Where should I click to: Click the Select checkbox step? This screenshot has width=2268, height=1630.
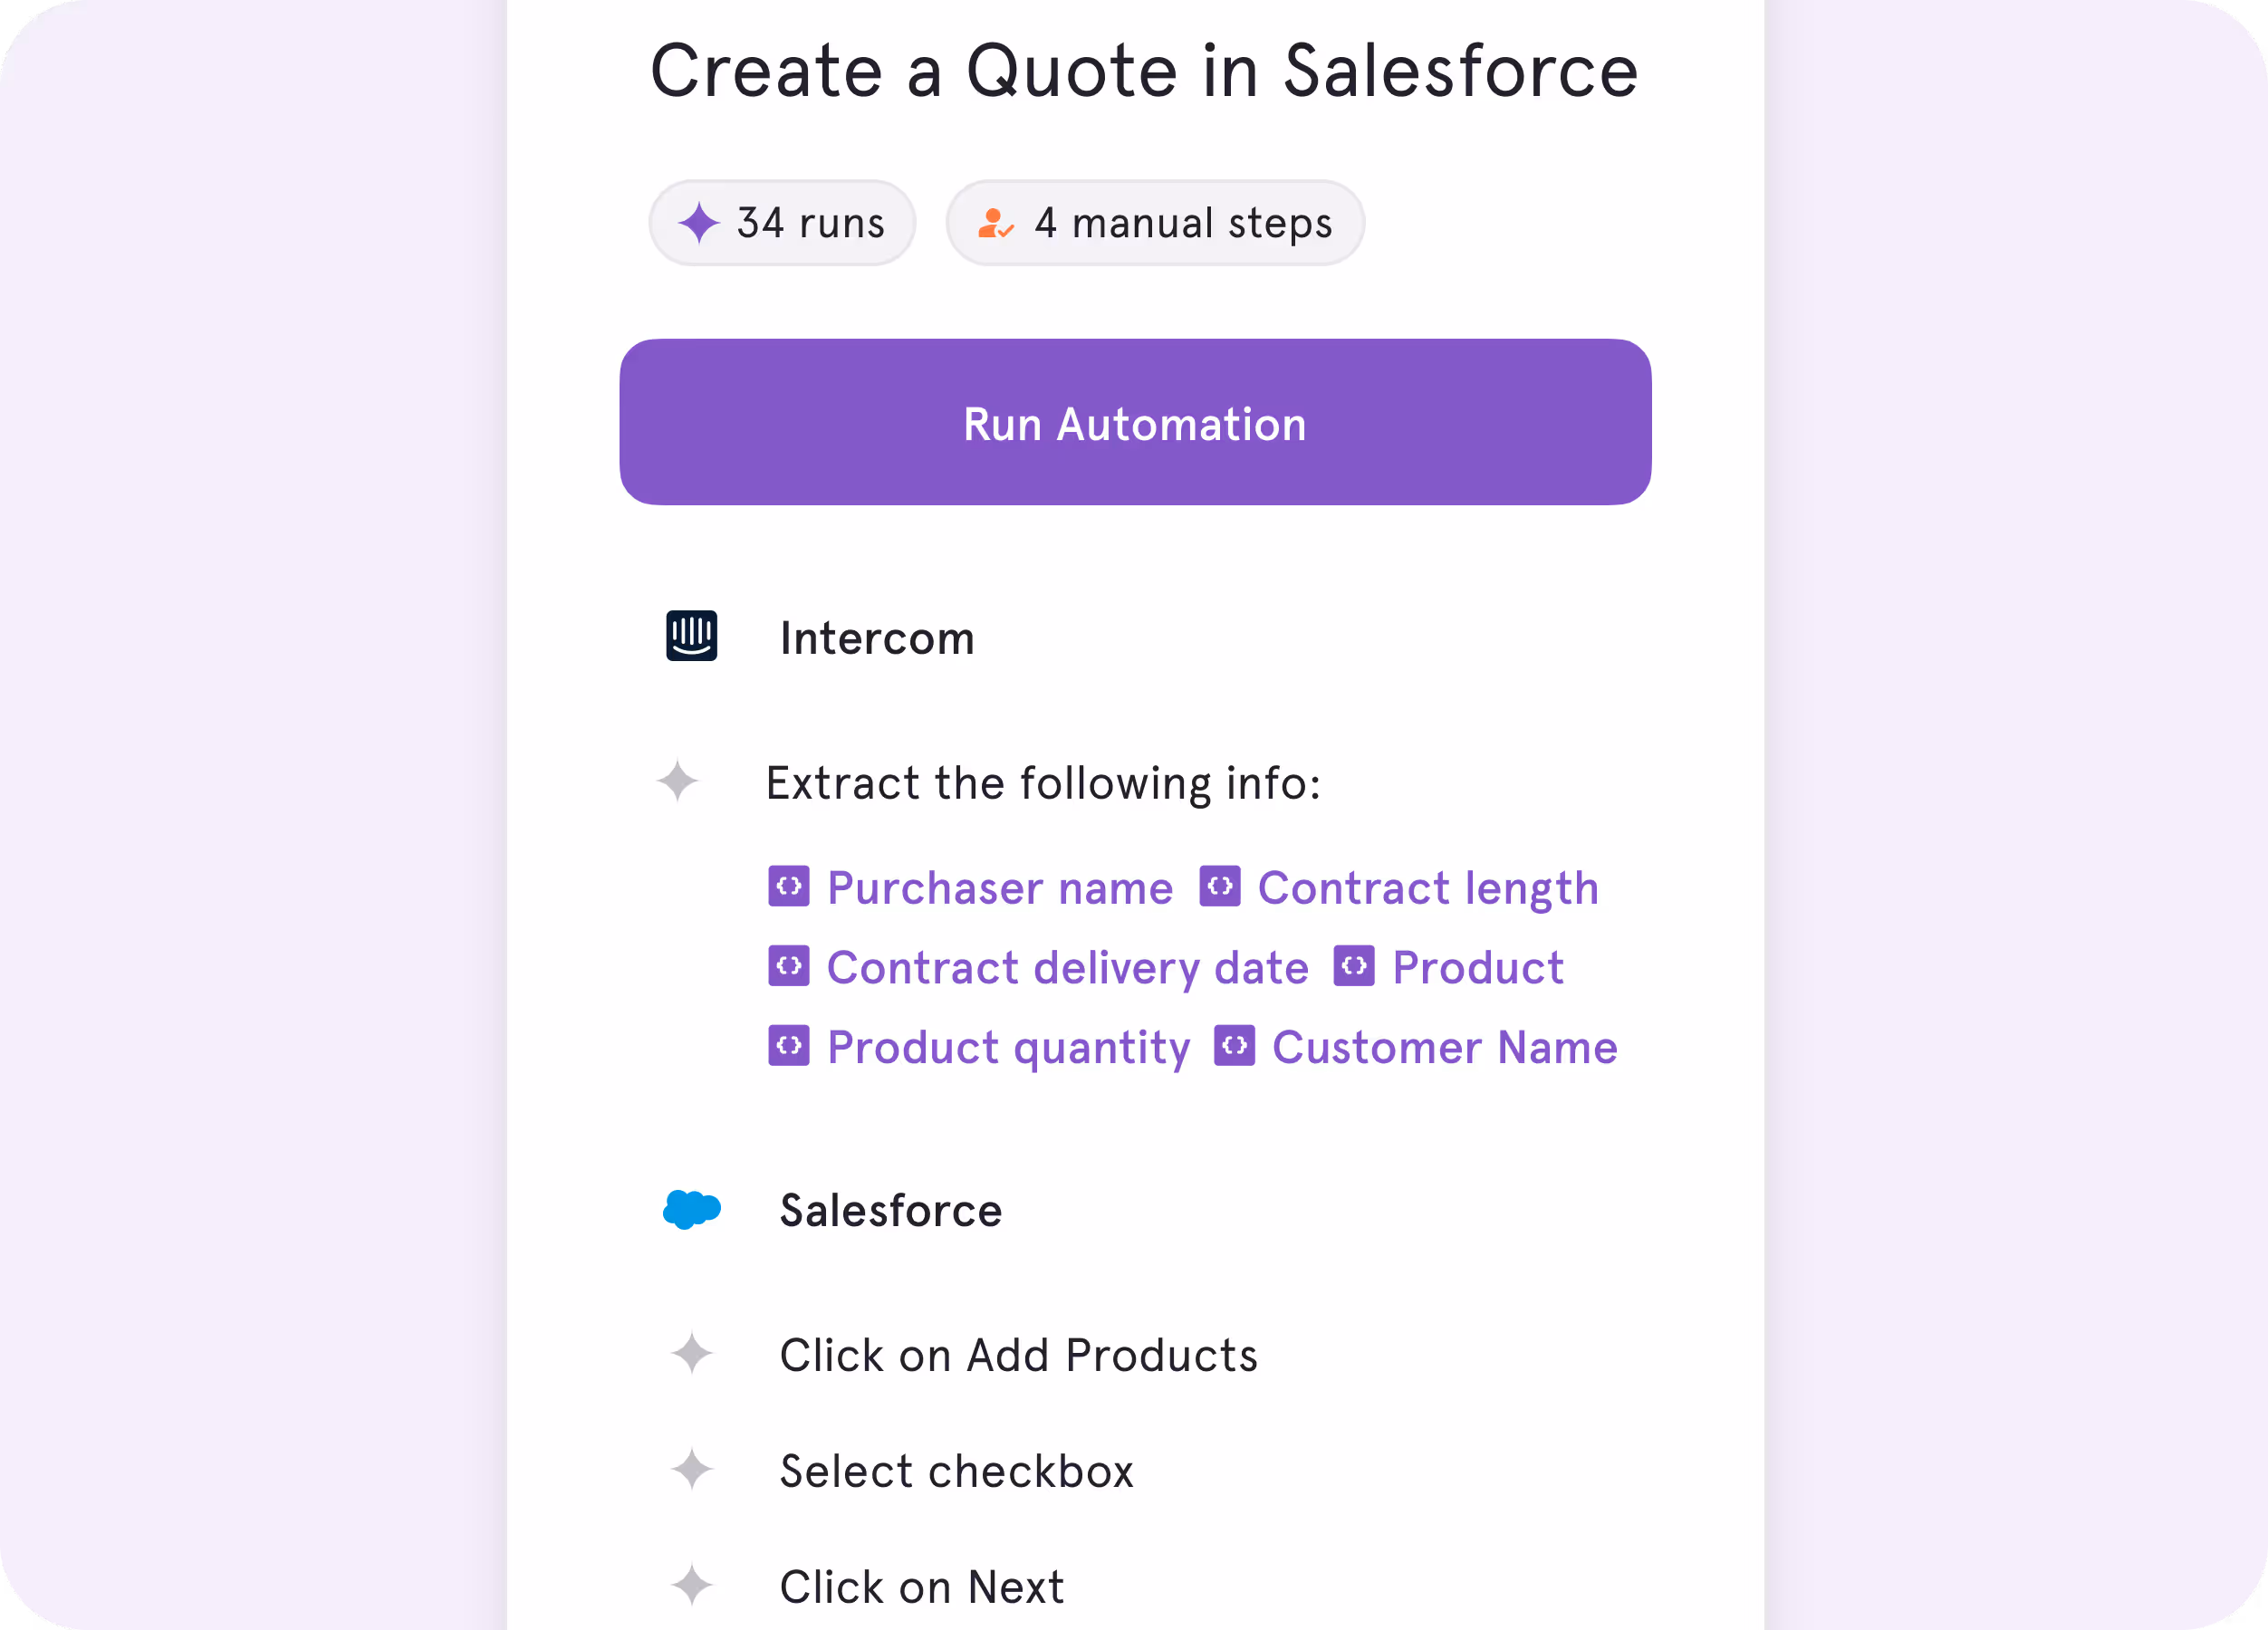point(957,1470)
